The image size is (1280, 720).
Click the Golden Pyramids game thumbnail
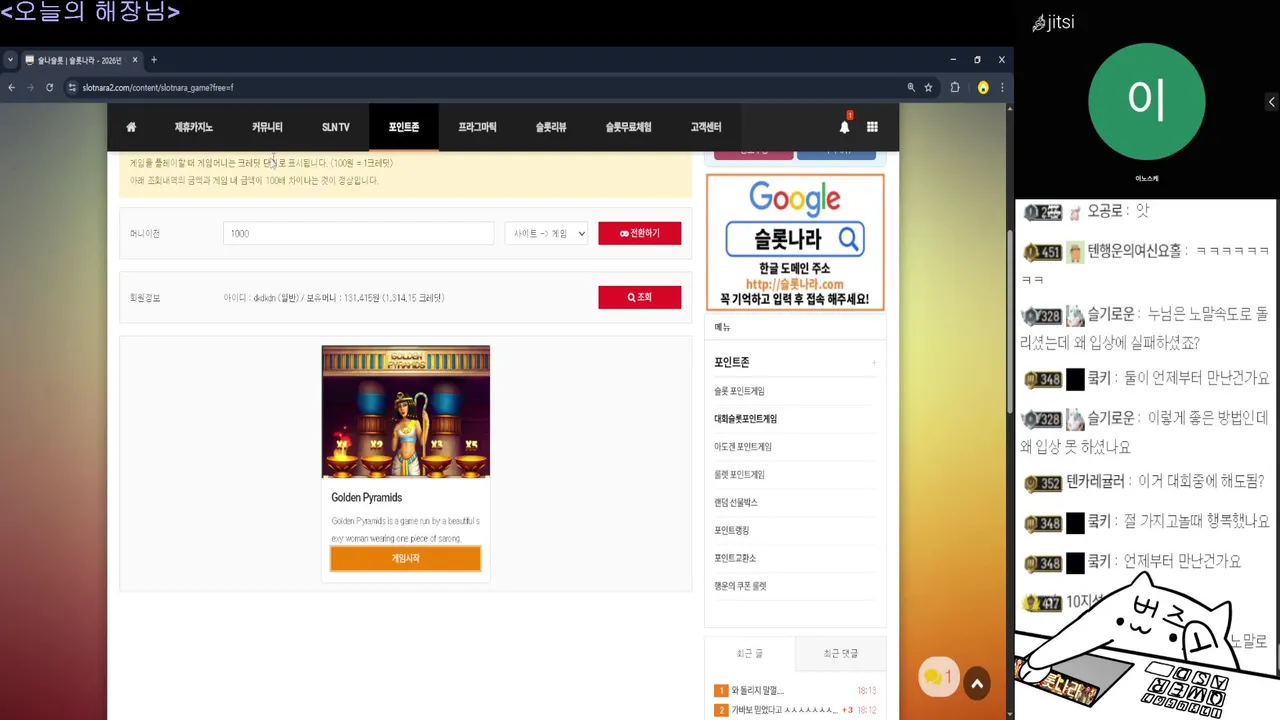pyautogui.click(x=406, y=412)
